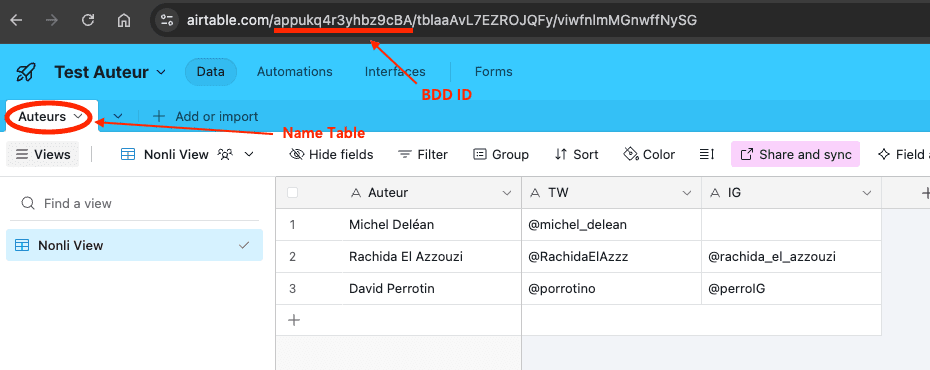
Task: Open the Filter options
Action: 423,155
